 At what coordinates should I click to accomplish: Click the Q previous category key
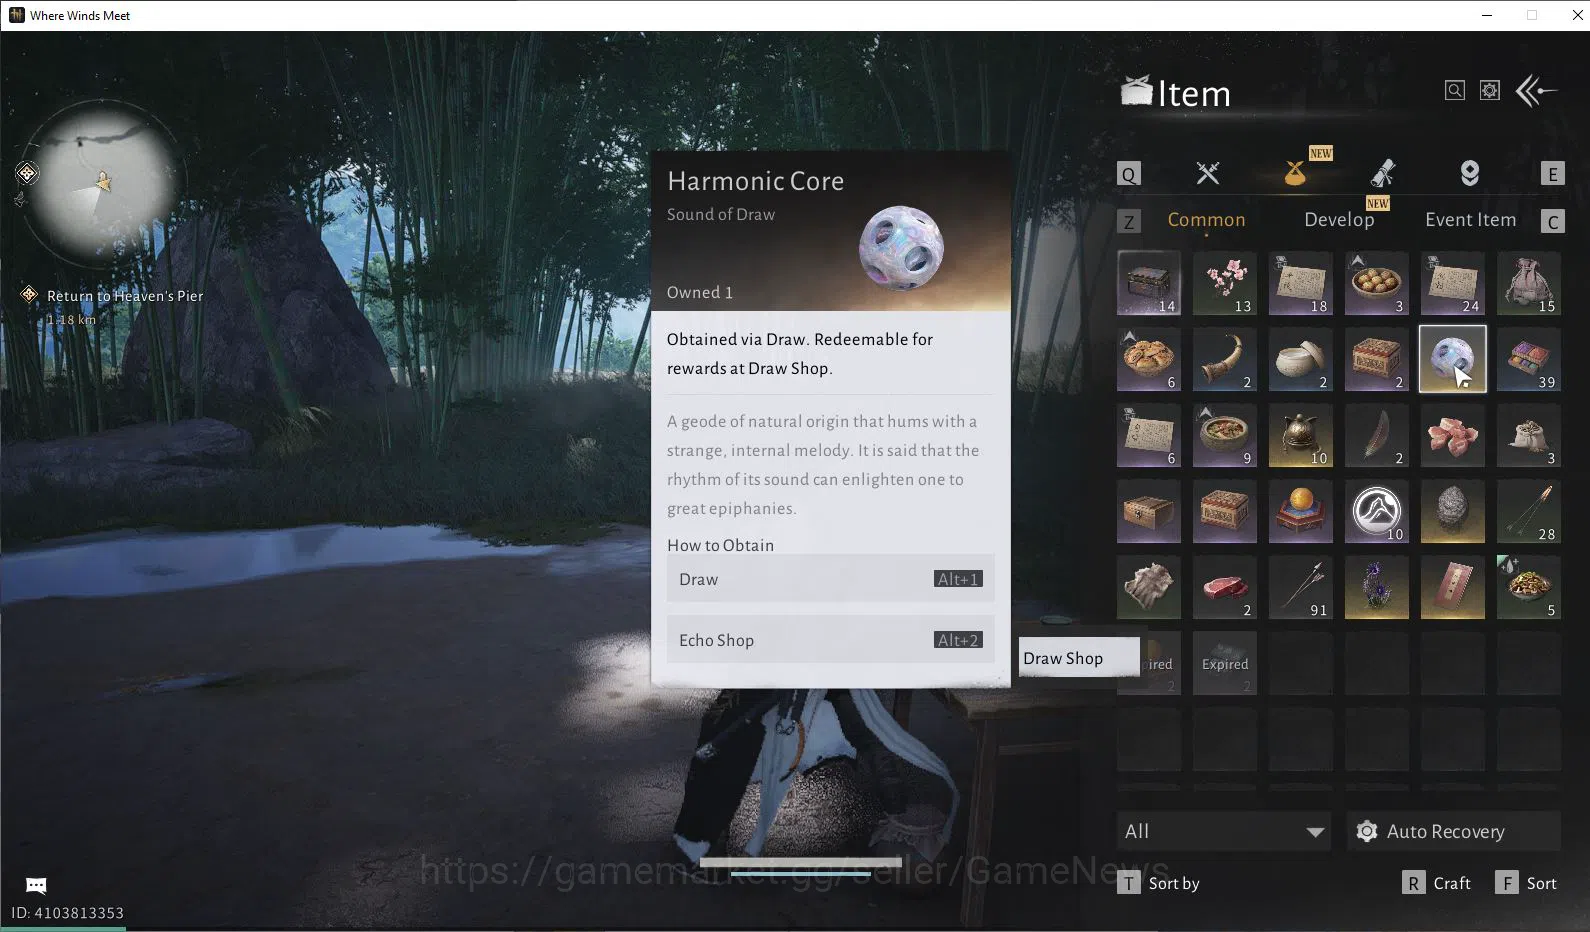pos(1128,174)
